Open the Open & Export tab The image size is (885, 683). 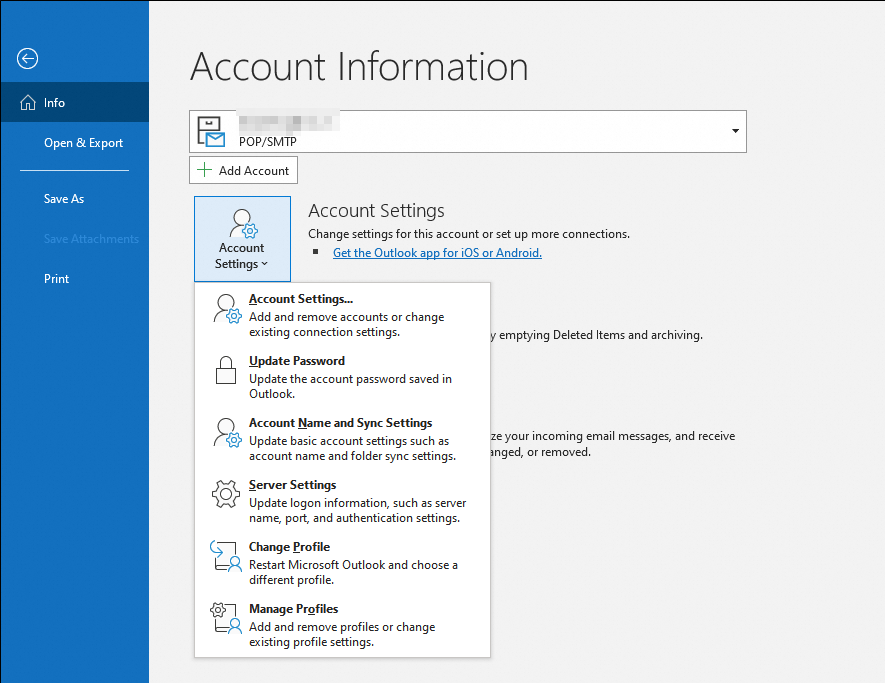tap(75, 143)
